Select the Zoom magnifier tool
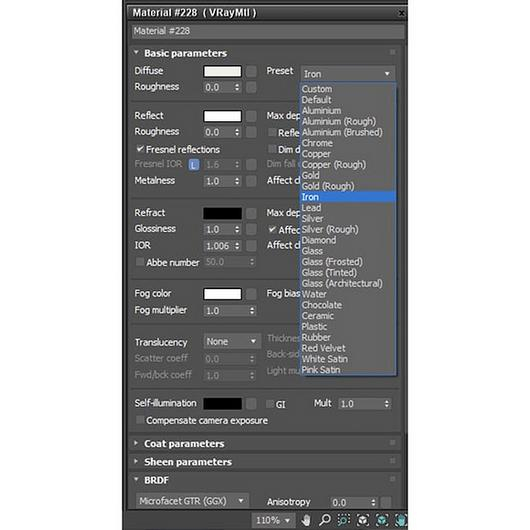Image resolution: width=530 pixels, height=530 pixels. [325, 520]
